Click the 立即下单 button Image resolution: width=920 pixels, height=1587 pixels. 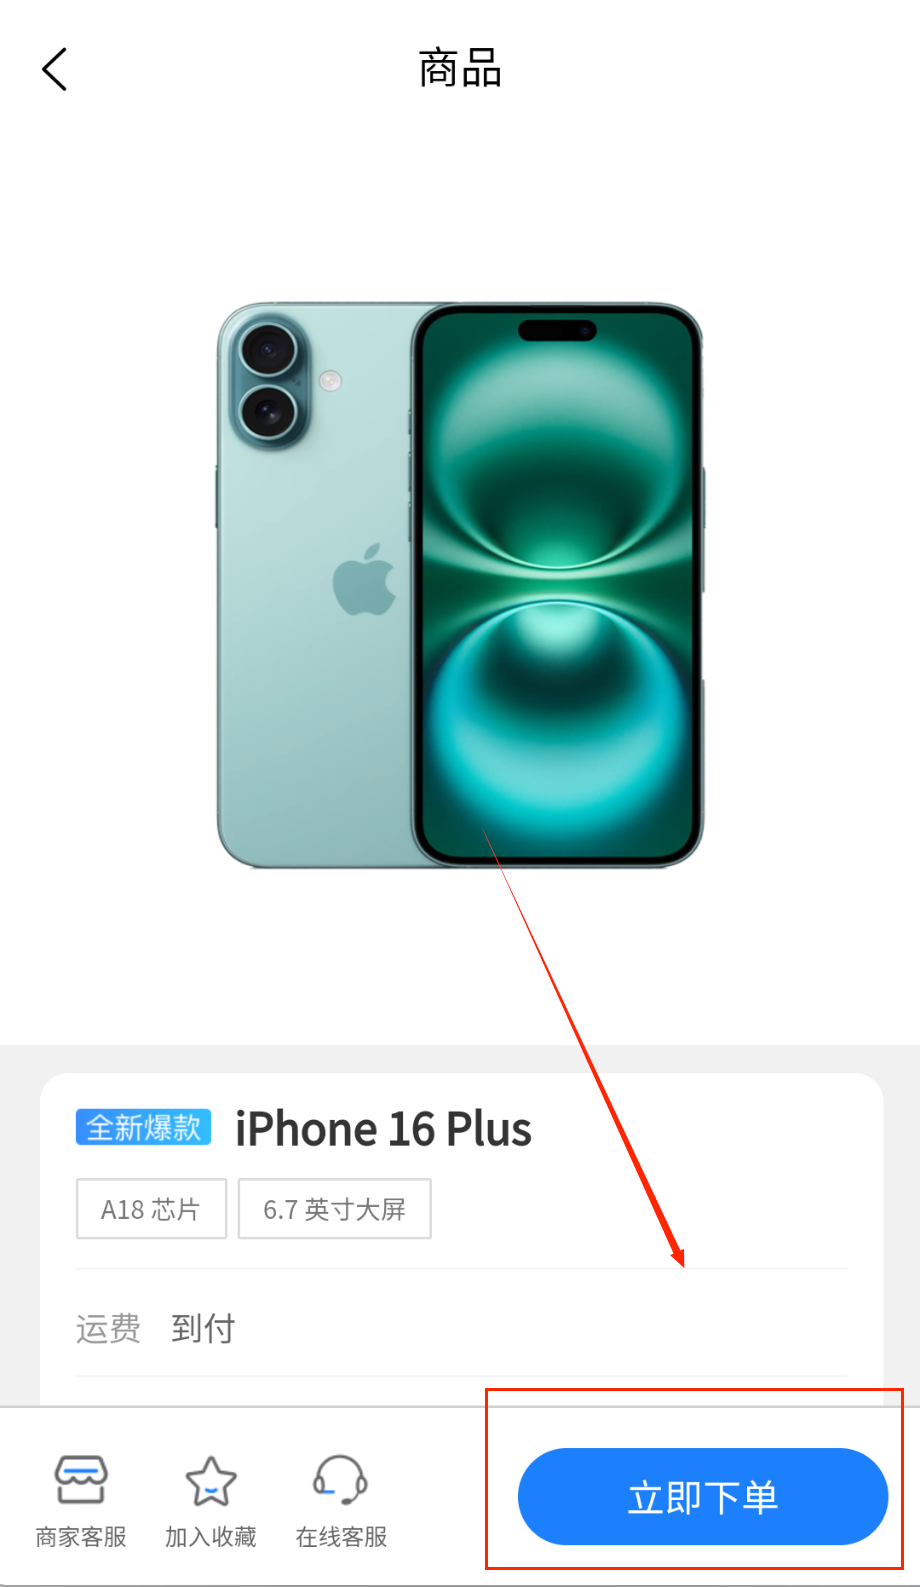point(703,1496)
